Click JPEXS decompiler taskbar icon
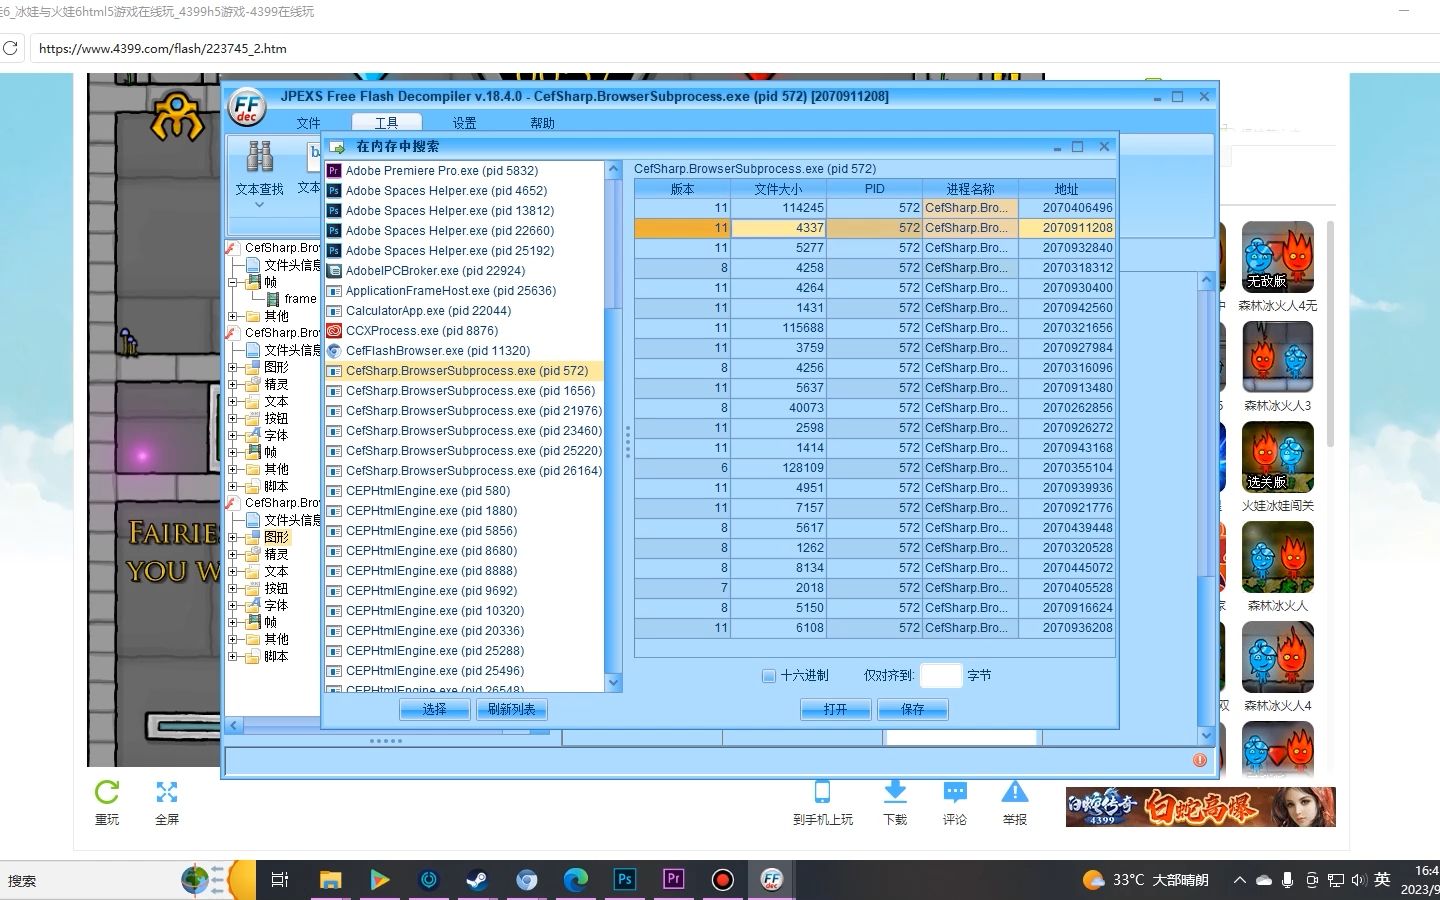 (771, 880)
